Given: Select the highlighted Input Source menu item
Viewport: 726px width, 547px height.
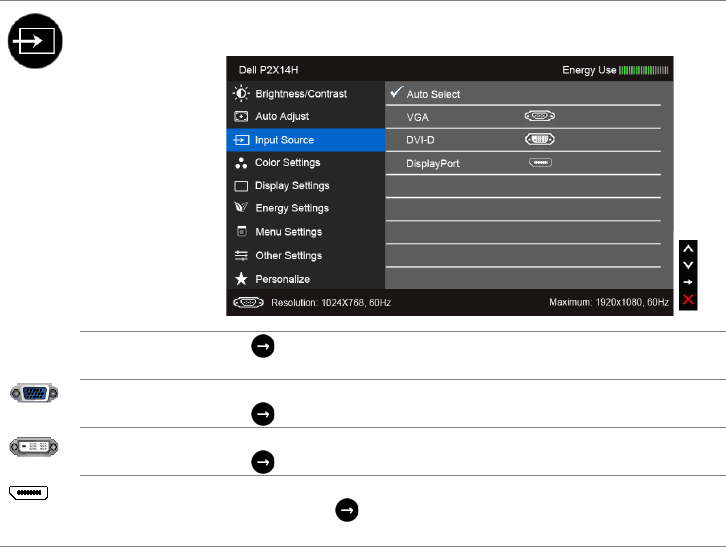Looking at the screenshot, I should click(x=306, y=140).
